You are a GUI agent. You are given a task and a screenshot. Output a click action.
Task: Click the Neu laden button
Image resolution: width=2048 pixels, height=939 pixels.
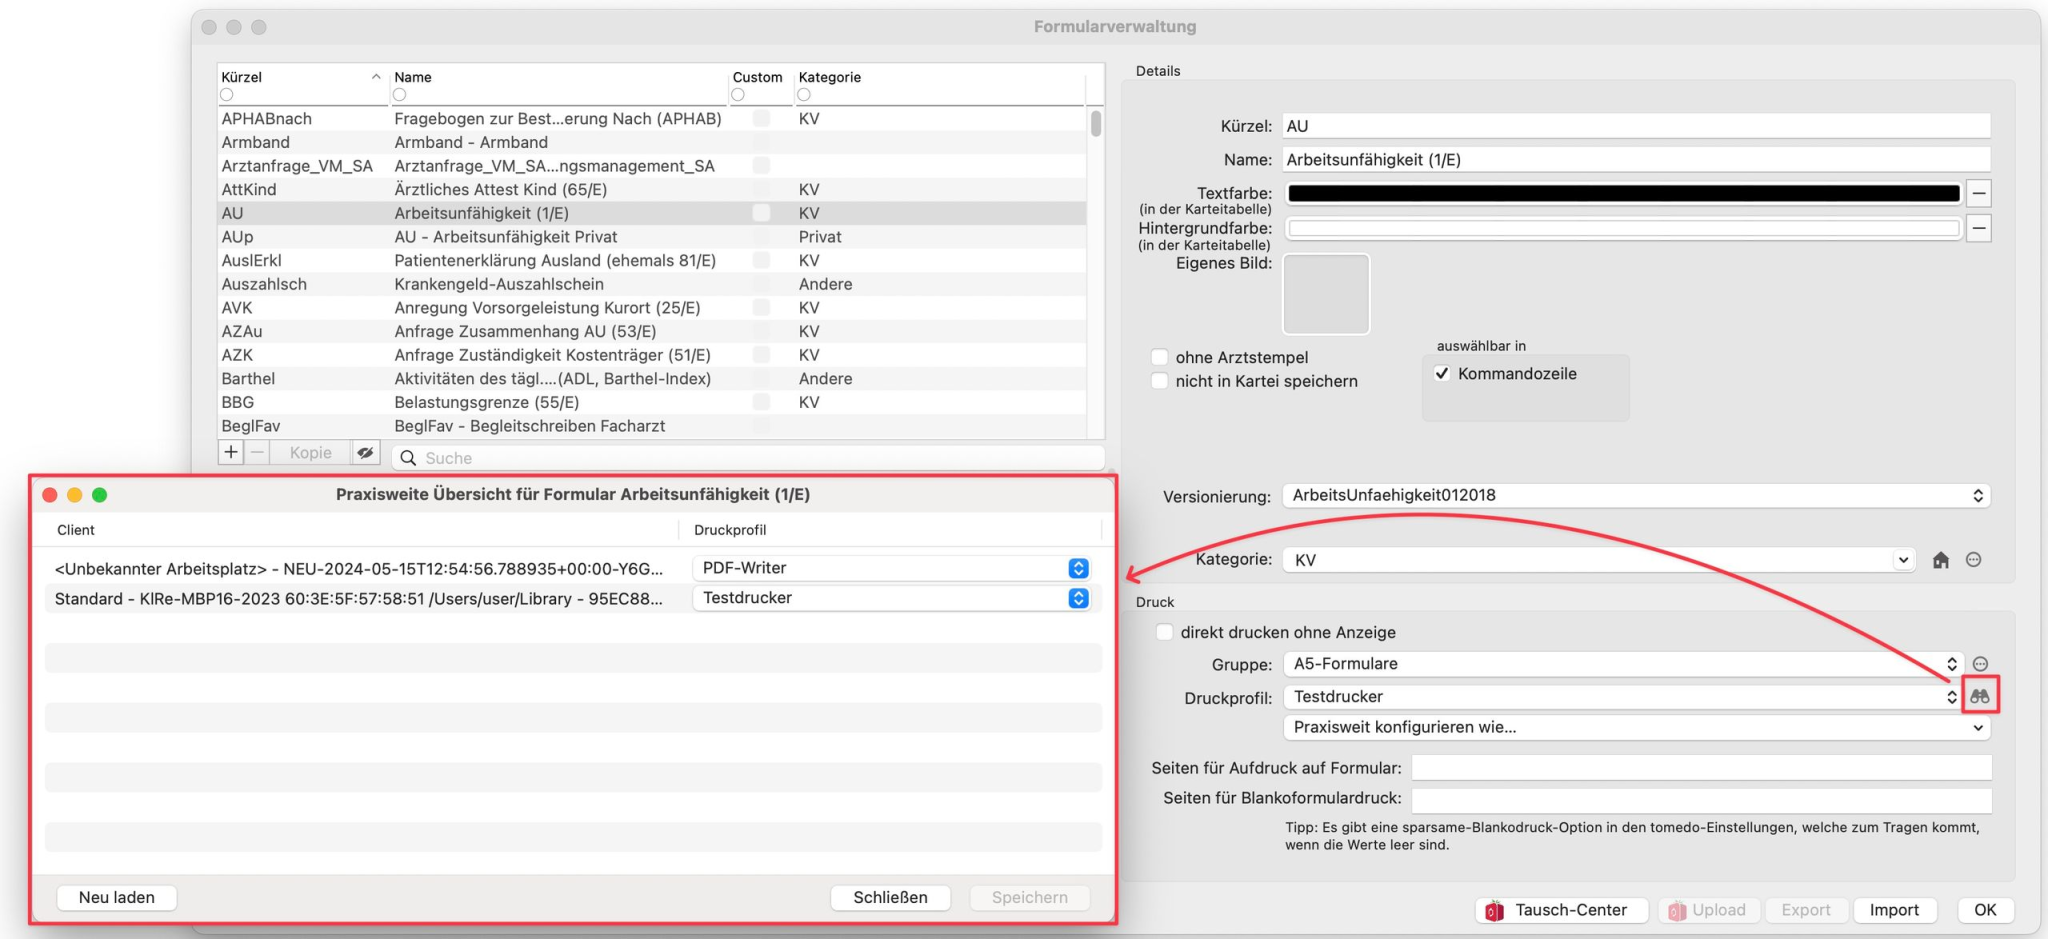tap(117, 898)
